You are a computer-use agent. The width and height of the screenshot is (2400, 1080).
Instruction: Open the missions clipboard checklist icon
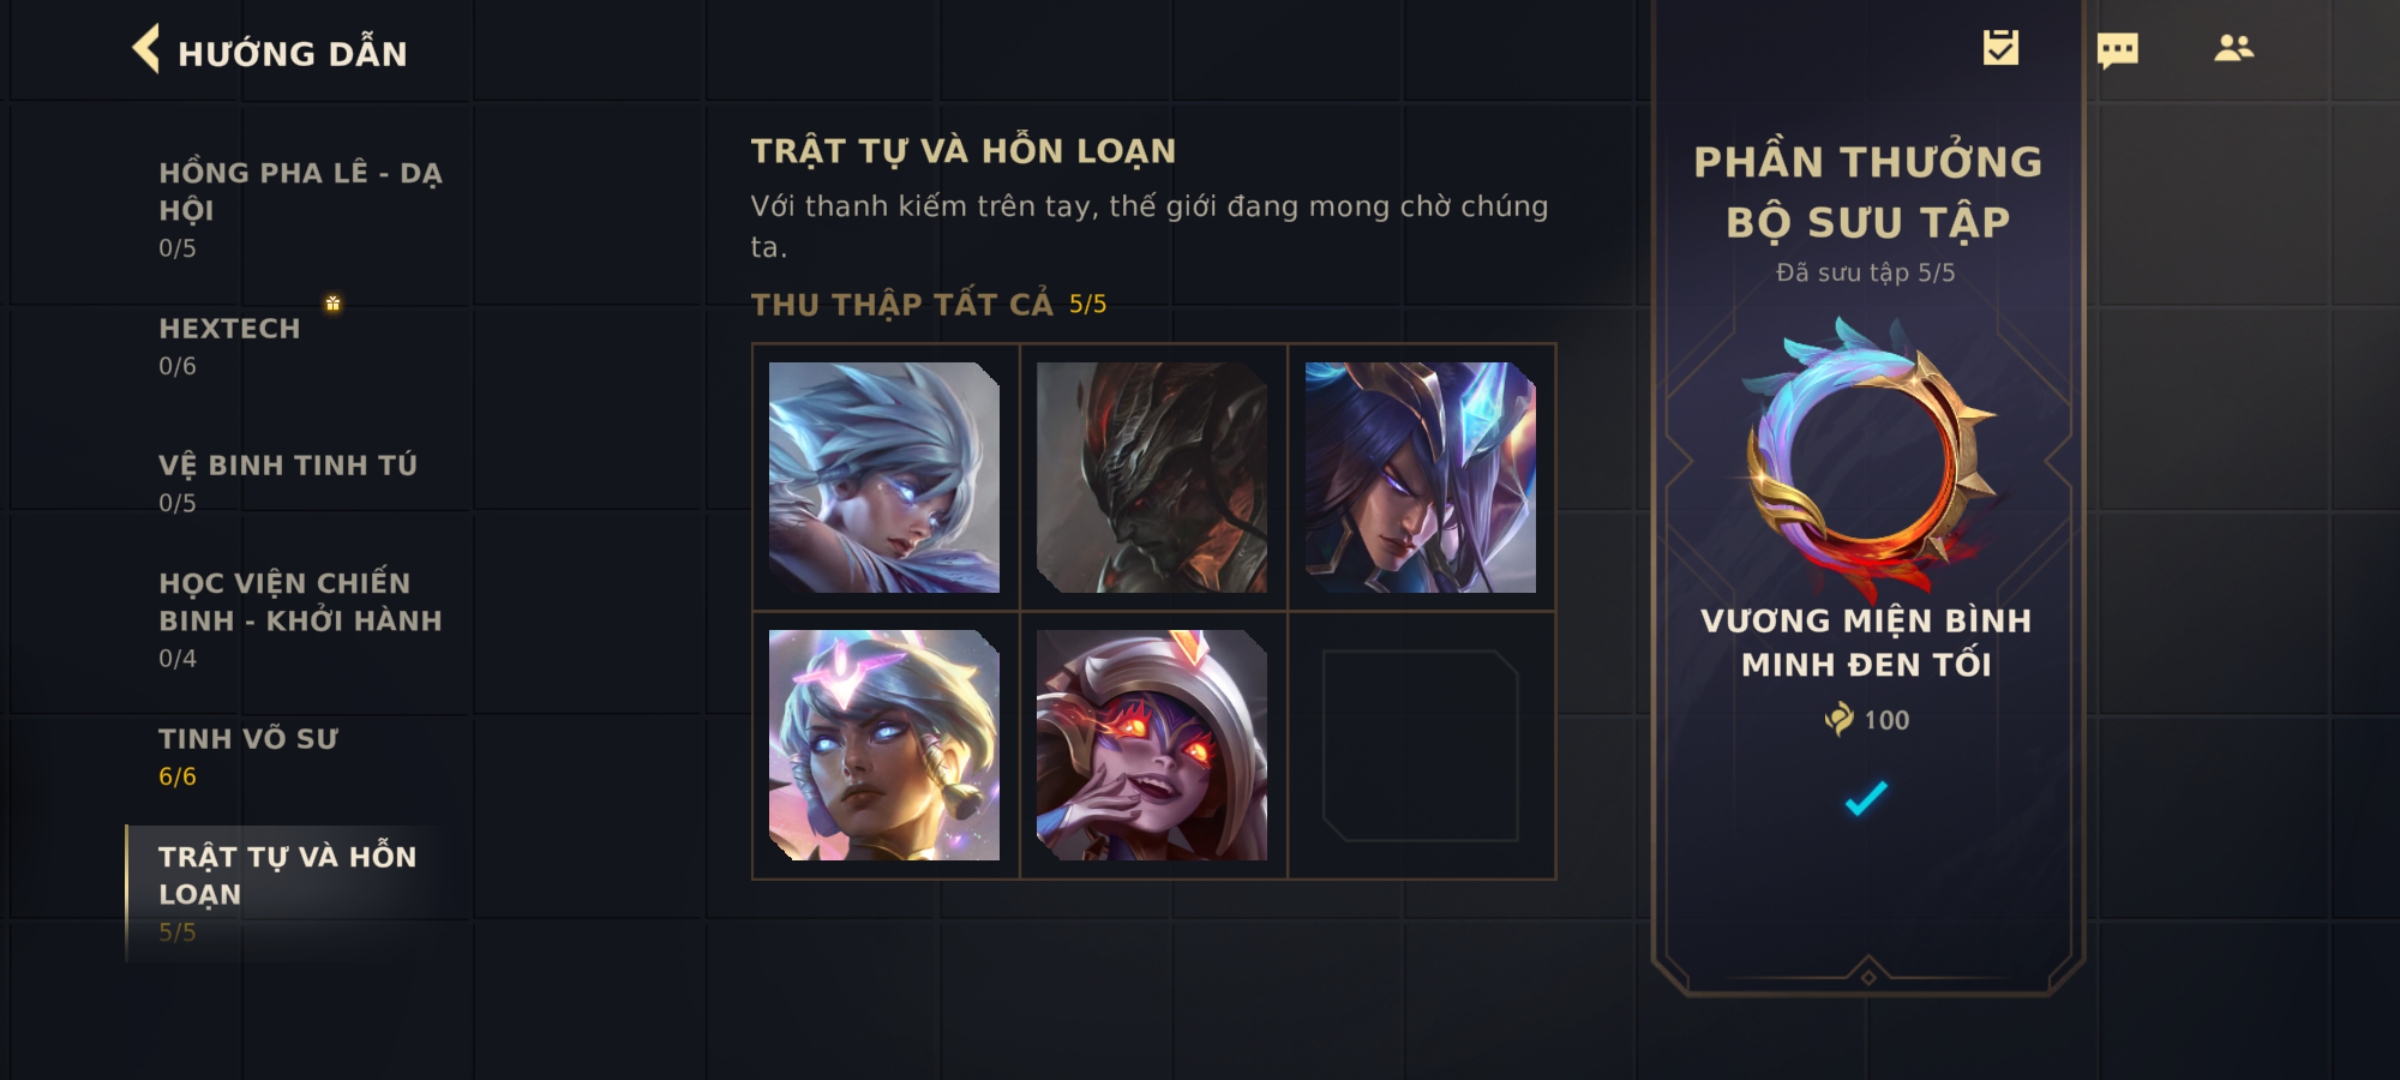[x=2001, y=48]
